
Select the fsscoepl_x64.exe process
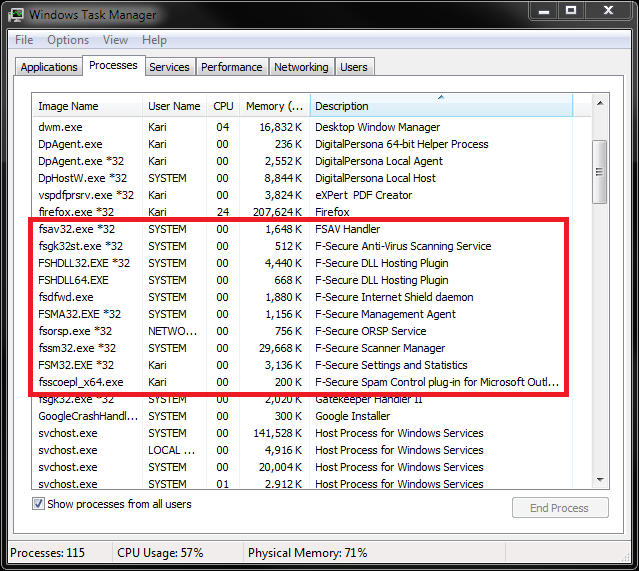[x=302, y=382]
